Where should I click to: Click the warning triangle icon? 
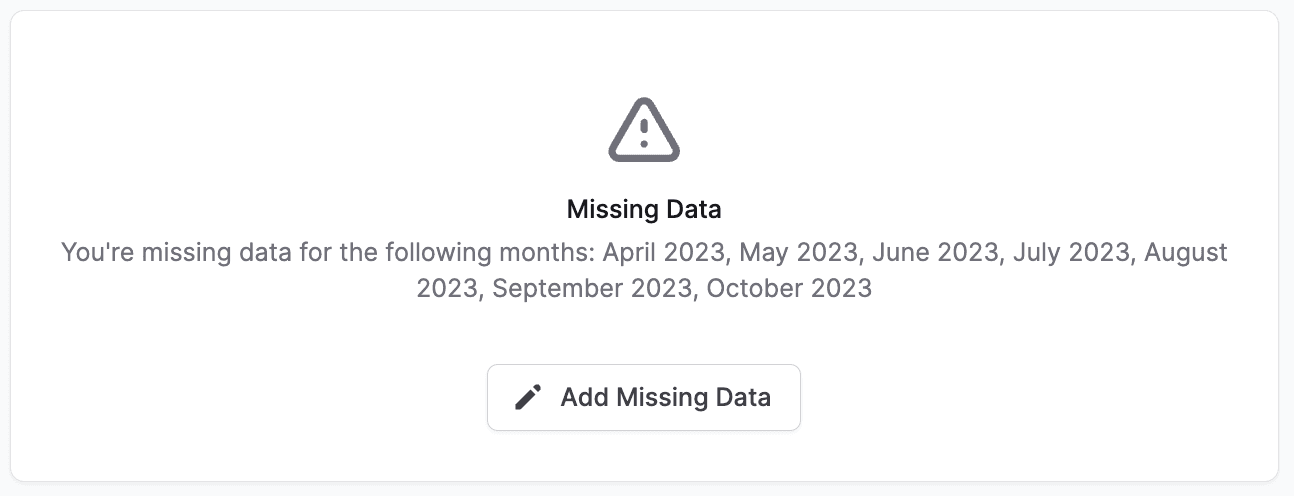(644, 131)
